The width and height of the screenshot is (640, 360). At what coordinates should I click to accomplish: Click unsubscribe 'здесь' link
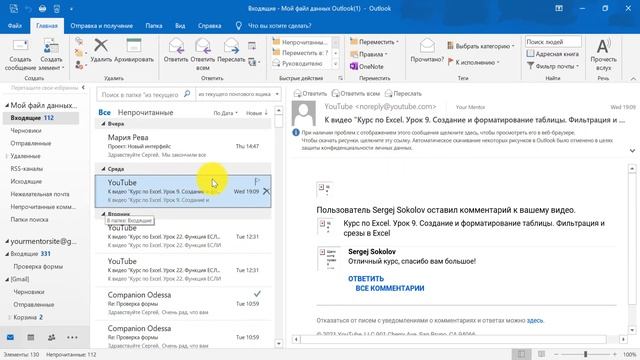tap(535, 320)
